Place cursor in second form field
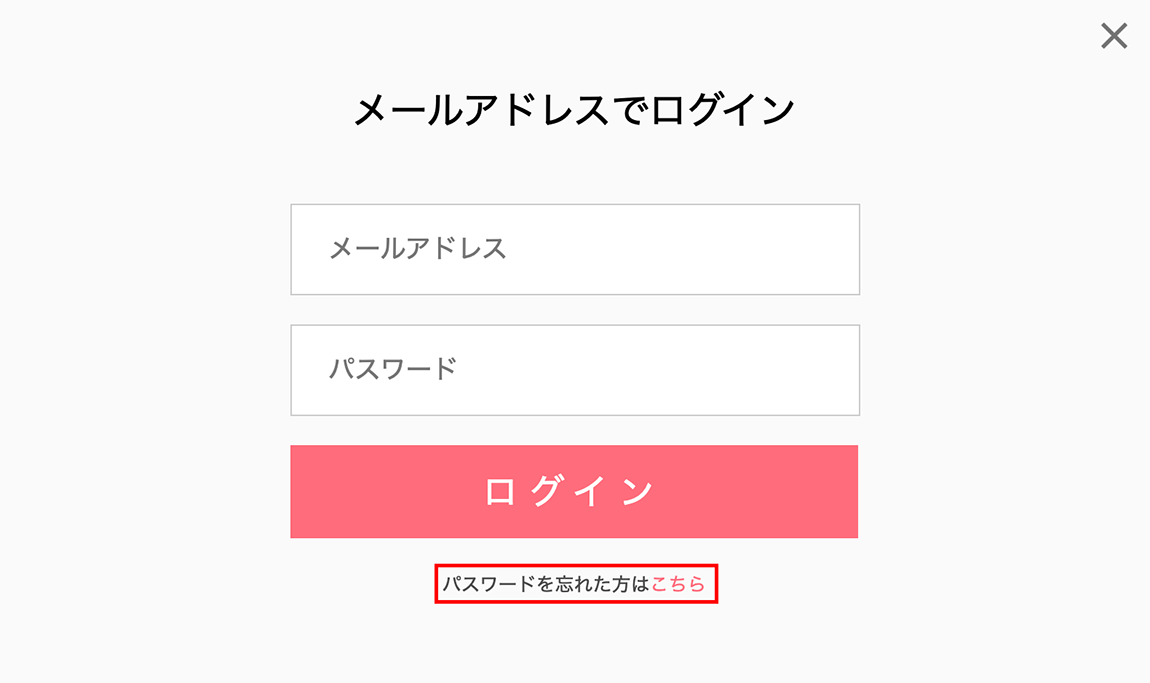 coord(575,370)
